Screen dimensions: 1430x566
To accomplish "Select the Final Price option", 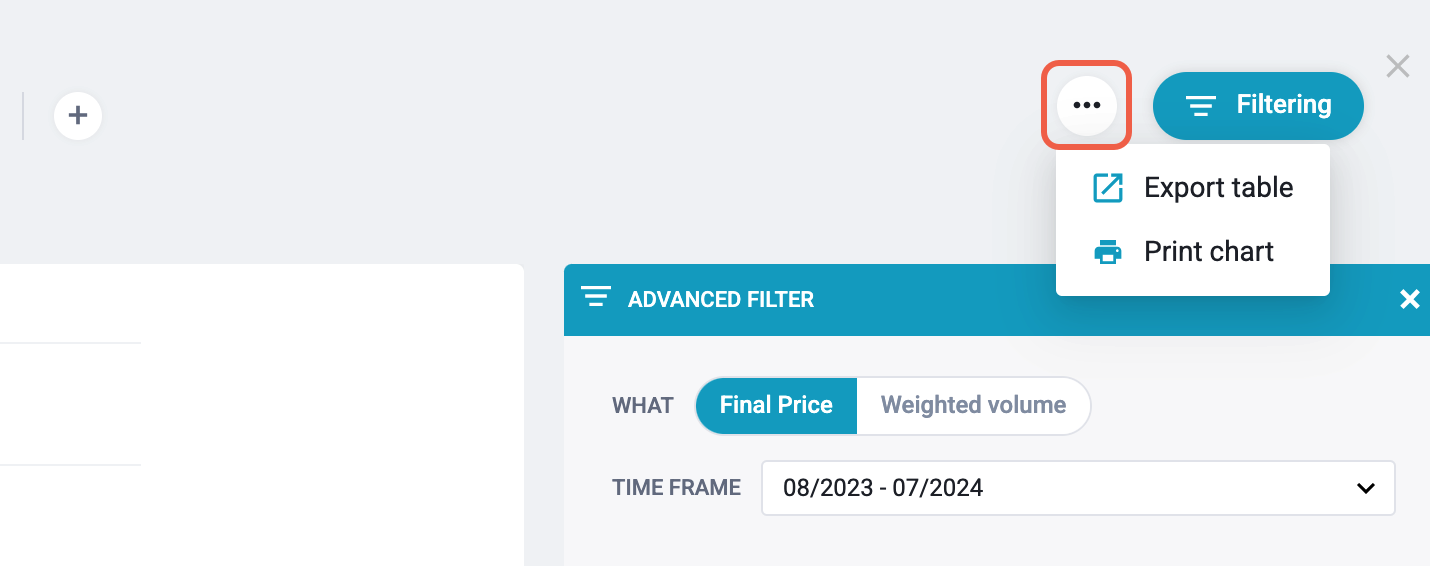I will click(776, 405).
